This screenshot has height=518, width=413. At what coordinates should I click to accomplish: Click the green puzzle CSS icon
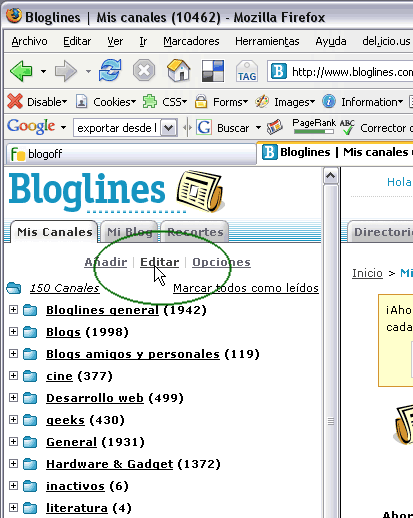[150, 101]
